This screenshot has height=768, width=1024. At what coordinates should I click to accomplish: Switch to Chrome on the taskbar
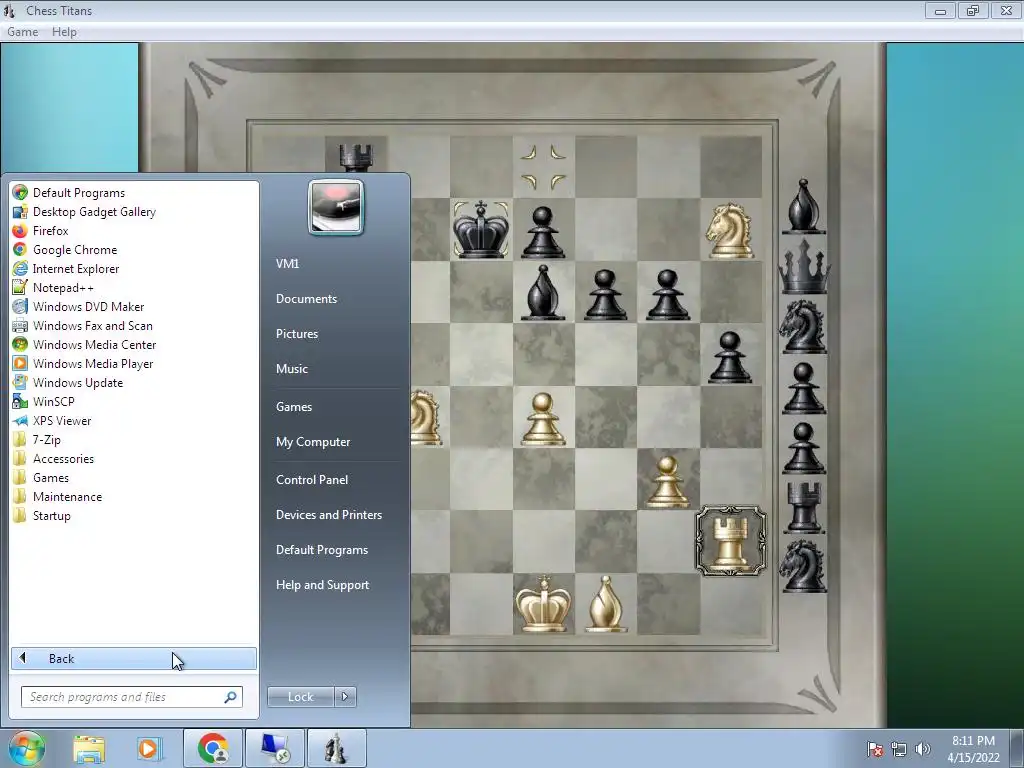(213, 748)
